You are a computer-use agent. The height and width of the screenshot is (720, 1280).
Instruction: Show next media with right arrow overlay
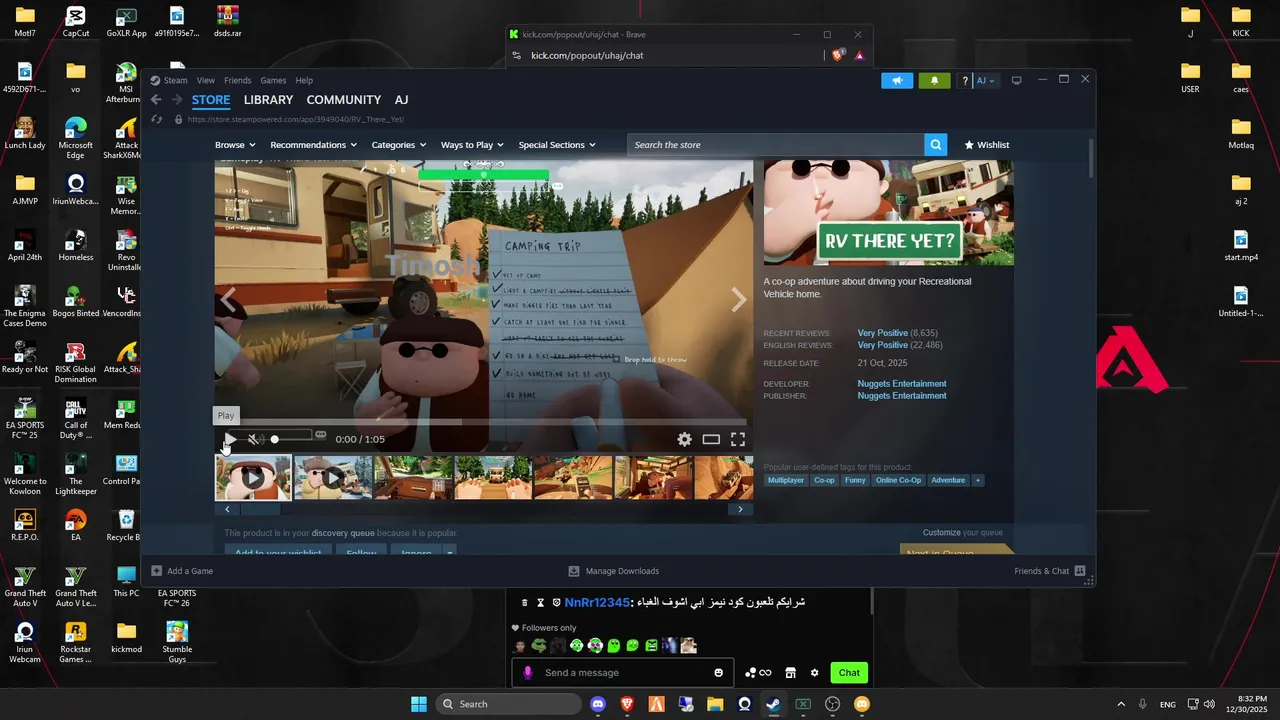(738, 299)
